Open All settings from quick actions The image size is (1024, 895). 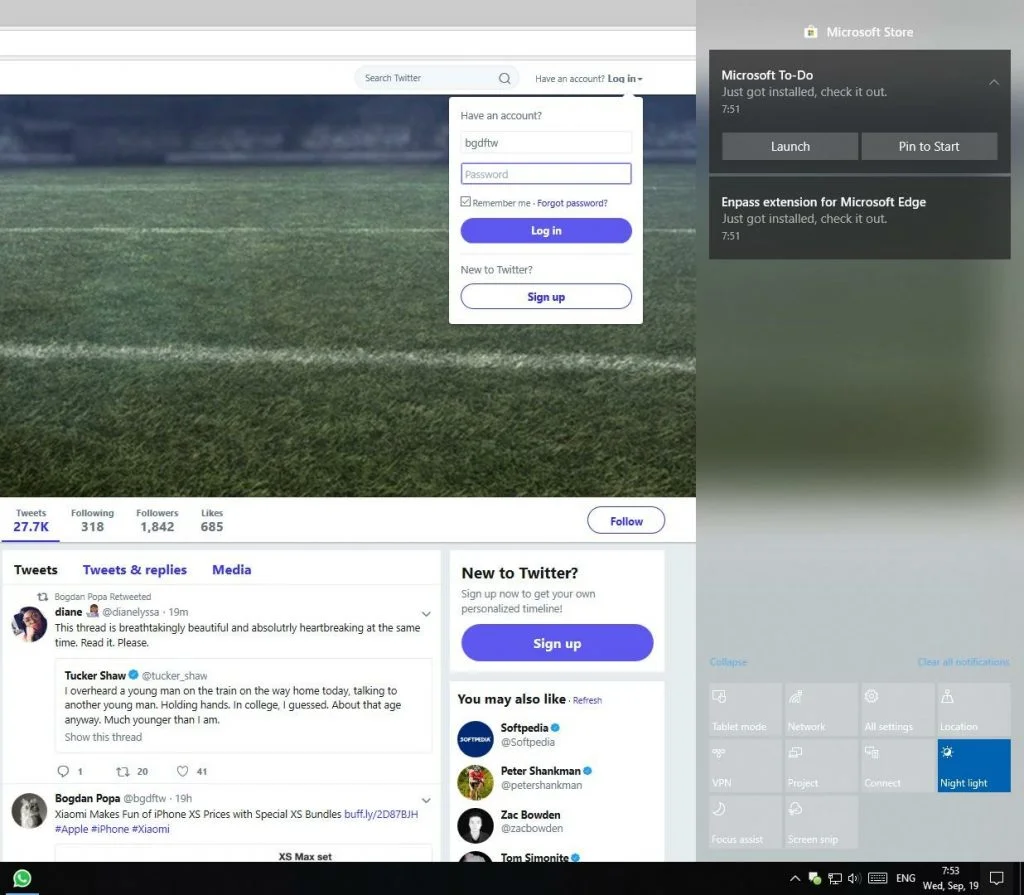click(896, 709)
